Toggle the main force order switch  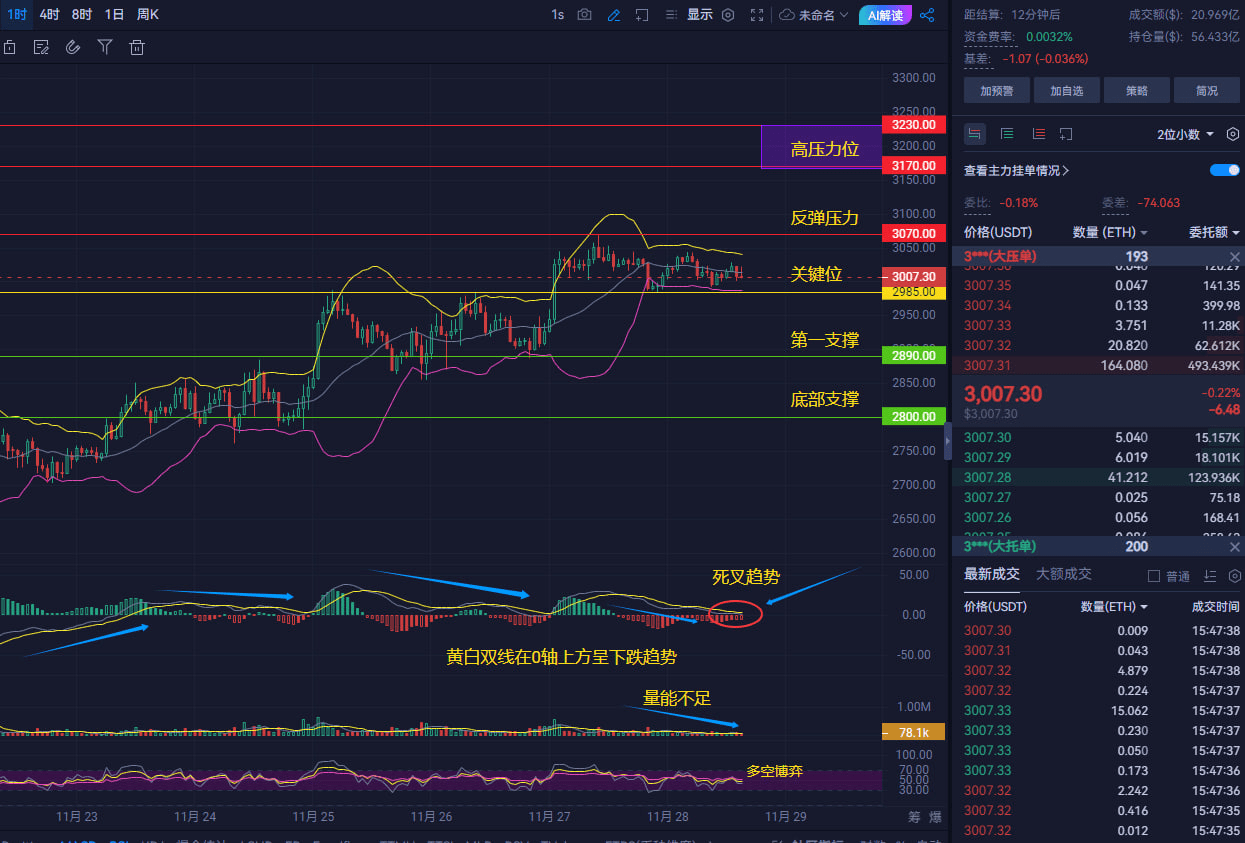(x=1224, y=170)
